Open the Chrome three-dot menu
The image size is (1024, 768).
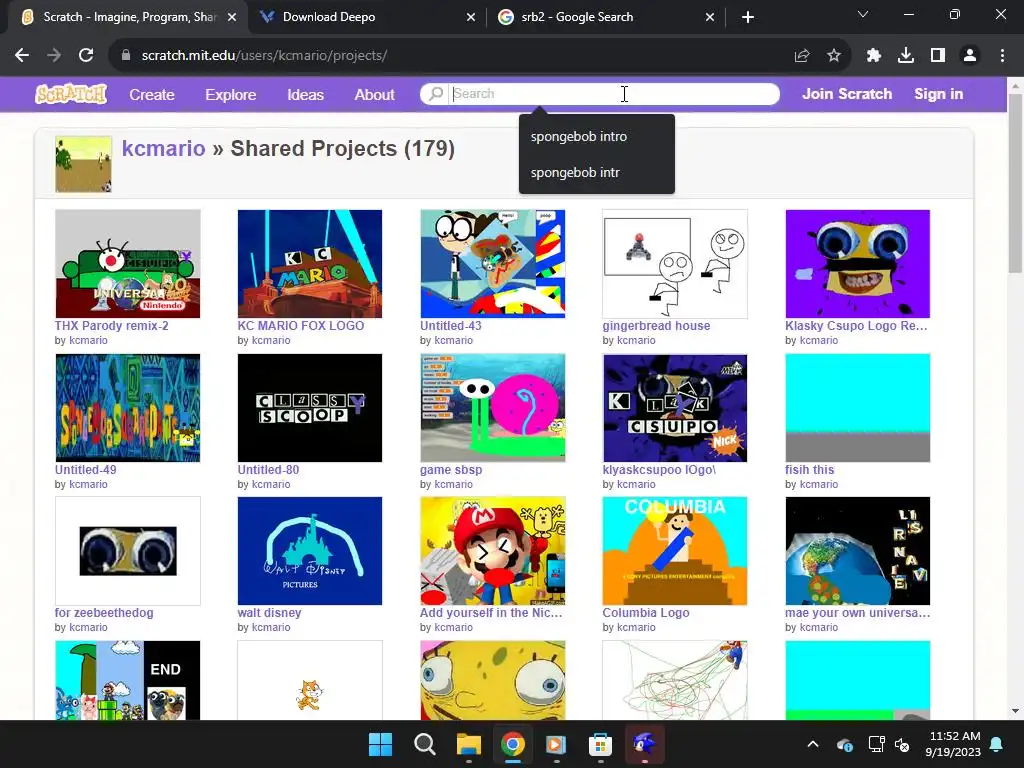click(1002, 56)
